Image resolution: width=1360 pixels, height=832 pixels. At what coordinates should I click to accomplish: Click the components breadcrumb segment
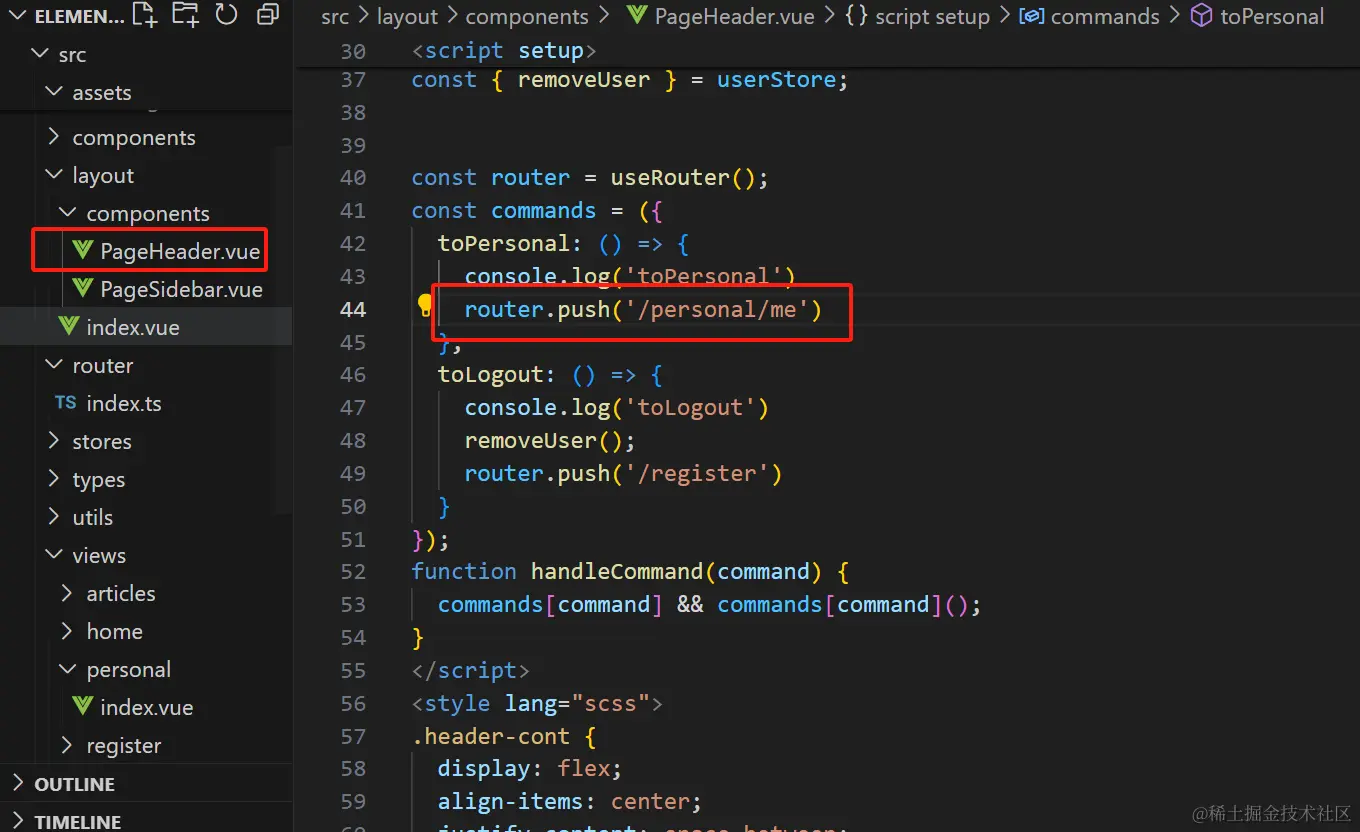tap(527, 17)
